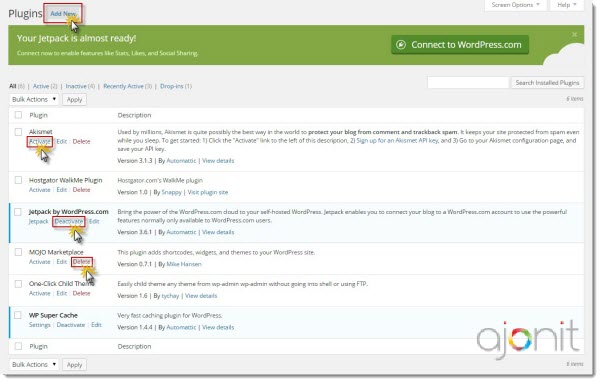
Task: Open Automattic author link for Akismet
Action: click(x=181, y=161)
